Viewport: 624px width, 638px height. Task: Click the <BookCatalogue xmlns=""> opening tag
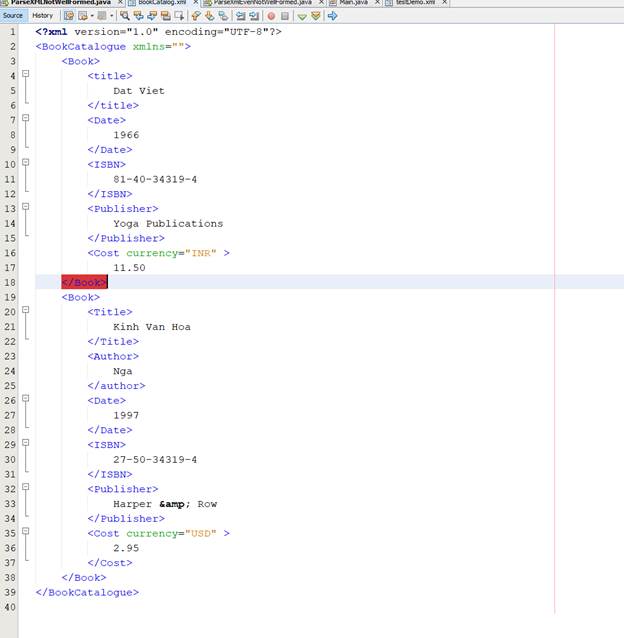pyautogui.click(x=113, y=46)
